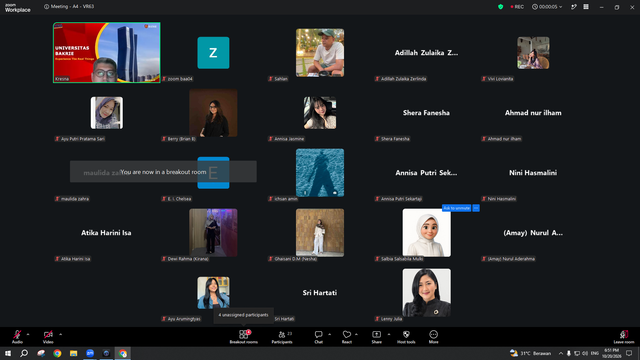Open Windows taskbar search
Viewport: 640px width, 360px height.
click(x=24, y=353)
